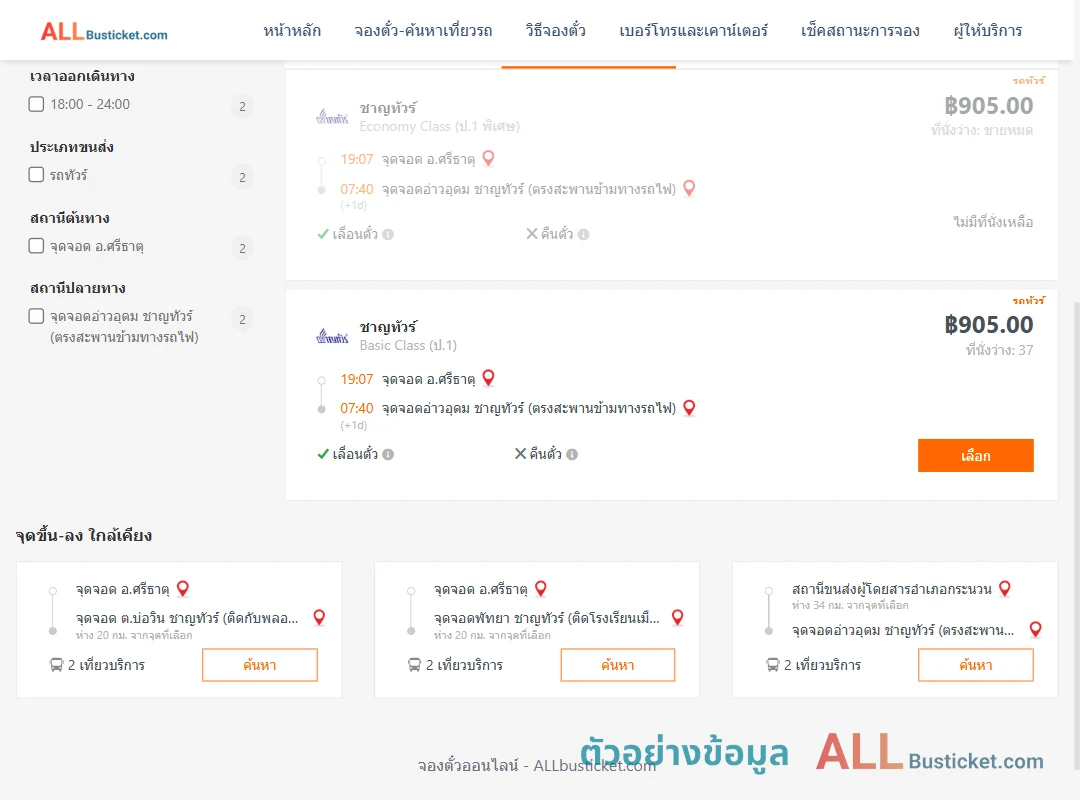1080x800 pixels.
Task: Click the 2 เที่ยวบริการ text in the กระนวน nearby card
Action: coord(822,665)
